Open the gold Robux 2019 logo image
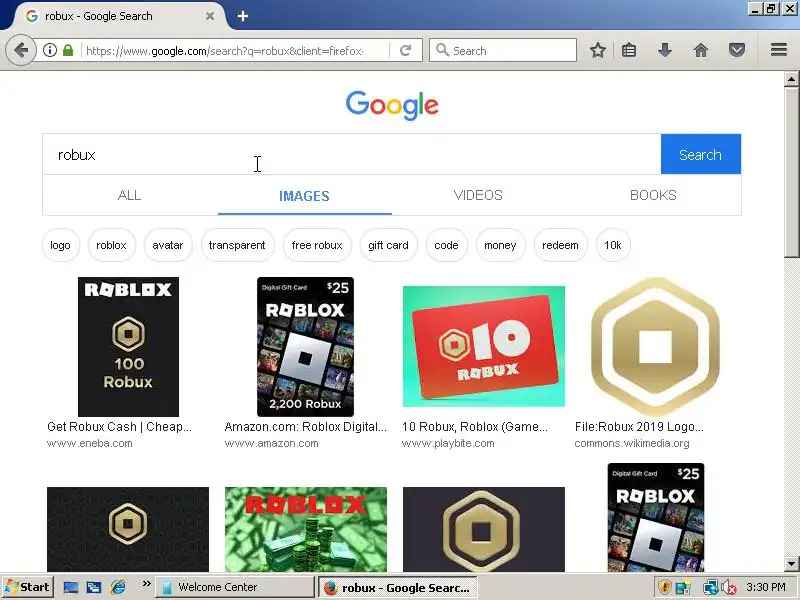The image size is (800, 600). [x=655, y=347]
